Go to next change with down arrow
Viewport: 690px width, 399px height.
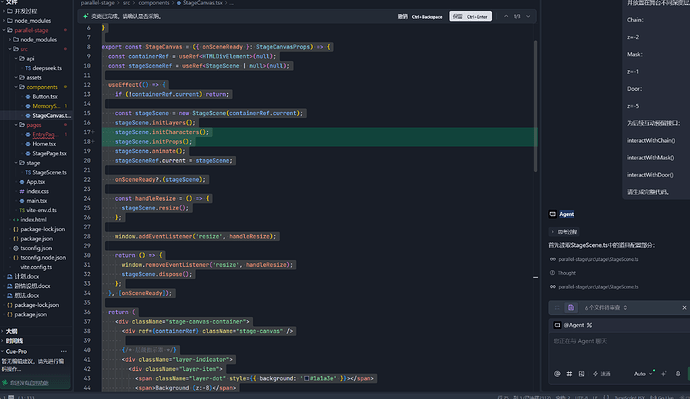pos(528,16)
